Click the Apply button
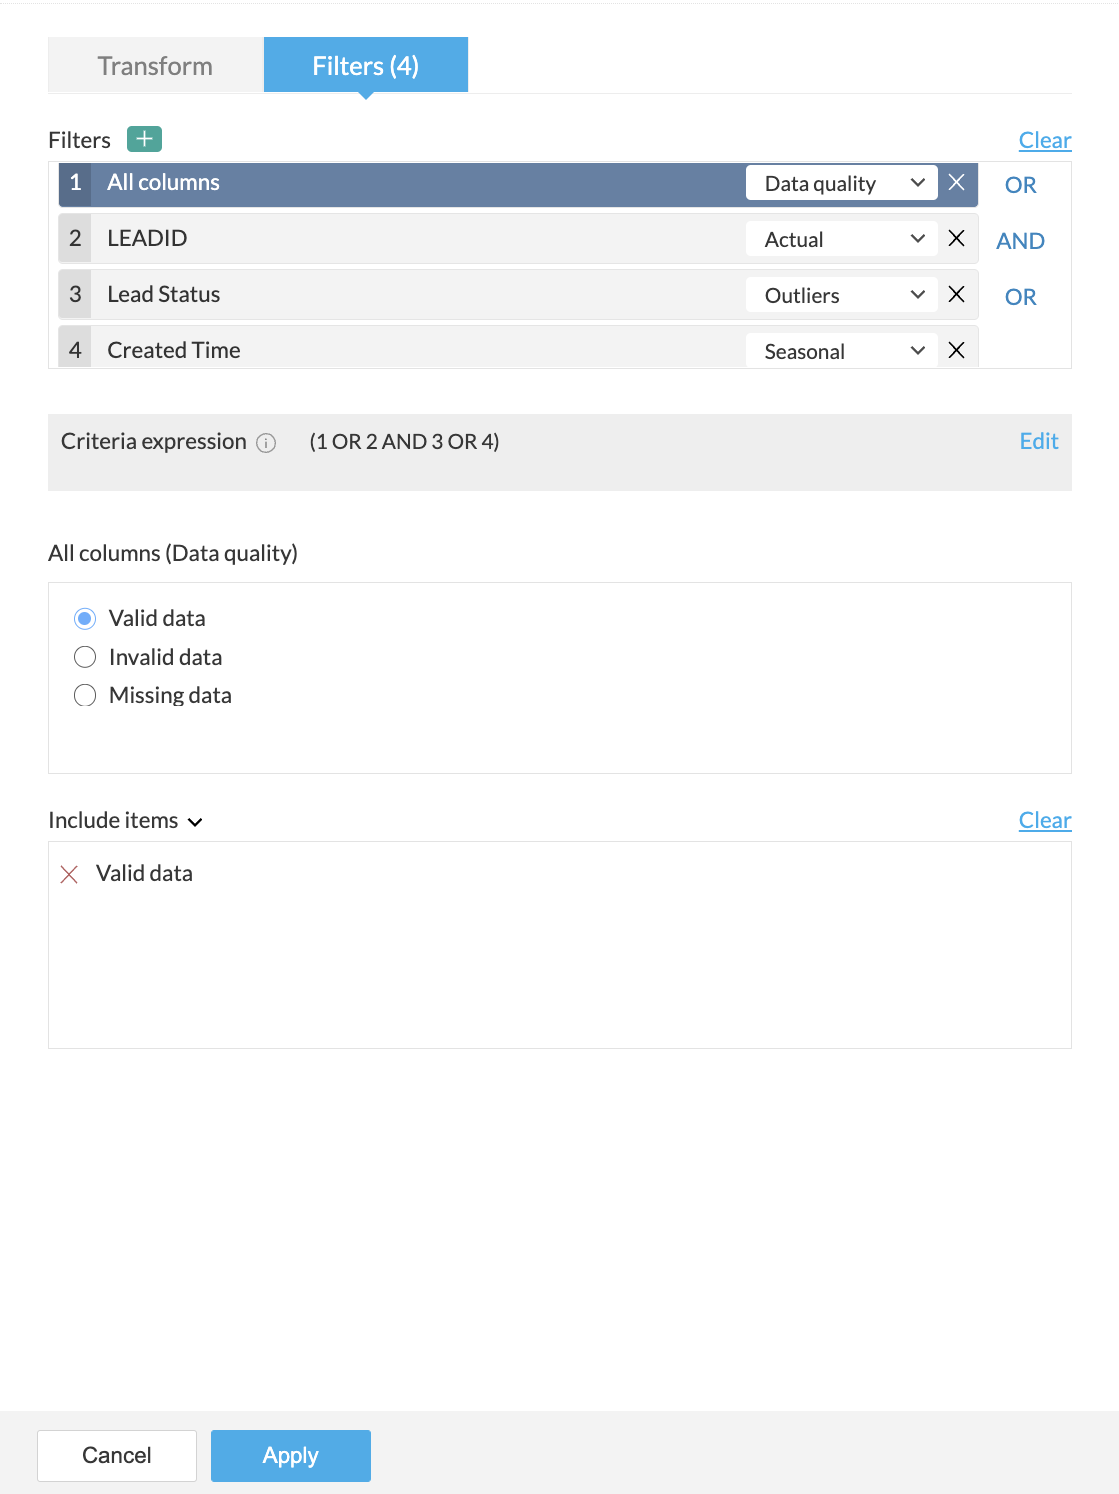The image size is (1119, 1494). pos(290,1455)
